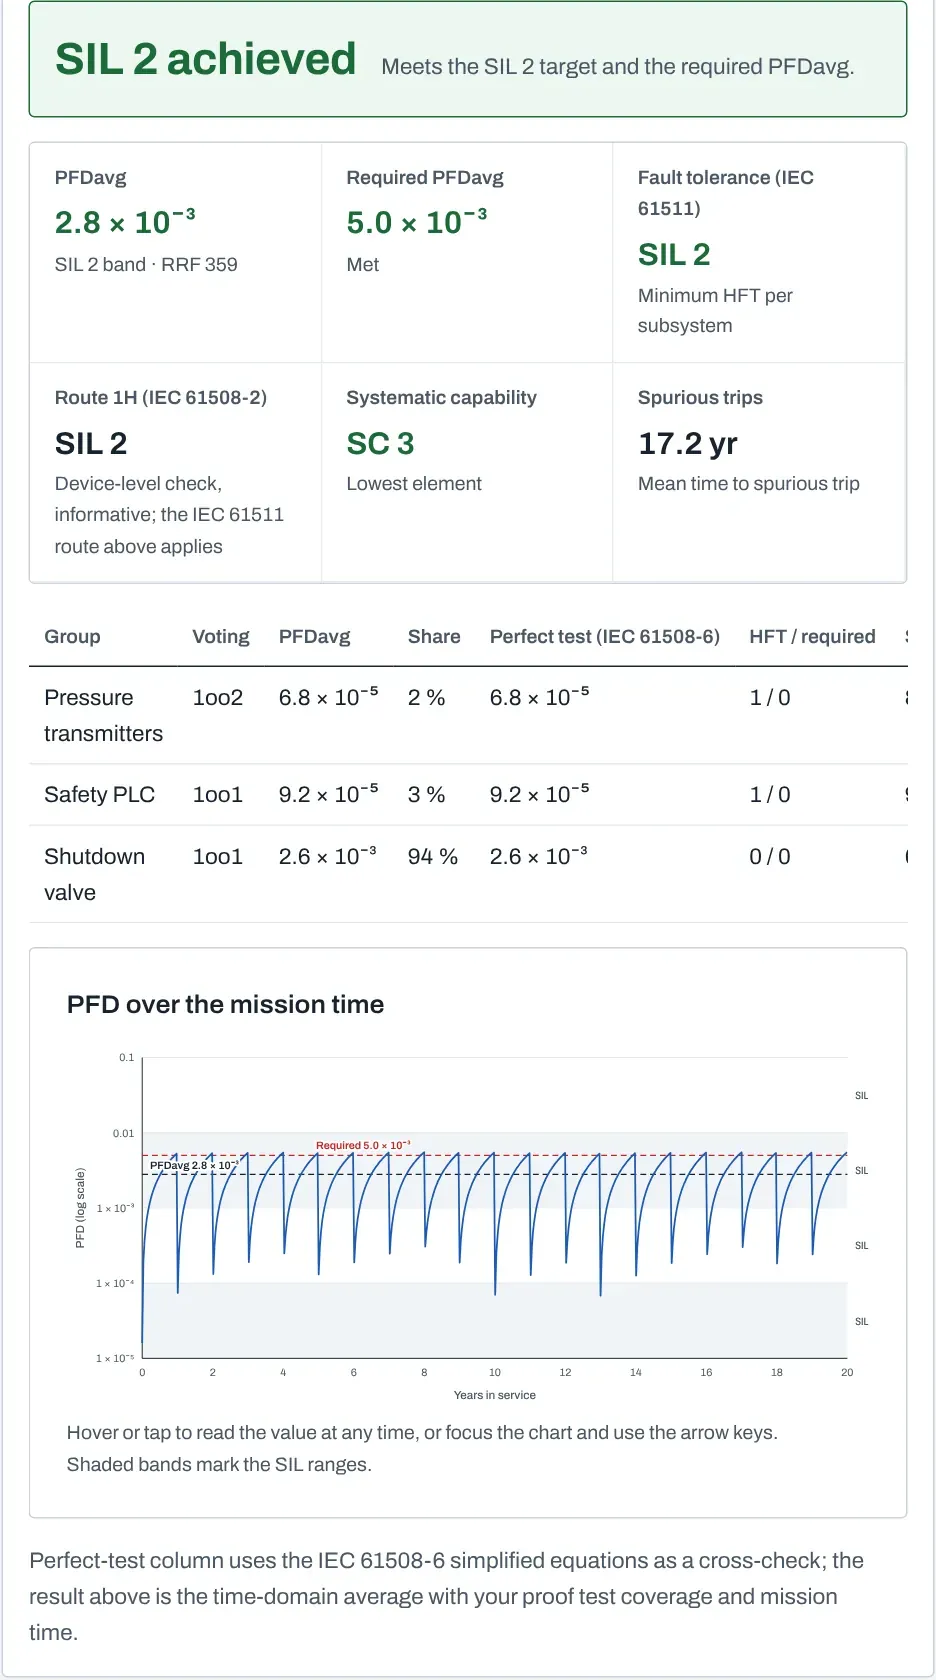Image resolution: width=936 pixels, height=1680 pixels.
Task: Select the "SIL 2 band · RRF 359" note
Action: click(146, 265)
